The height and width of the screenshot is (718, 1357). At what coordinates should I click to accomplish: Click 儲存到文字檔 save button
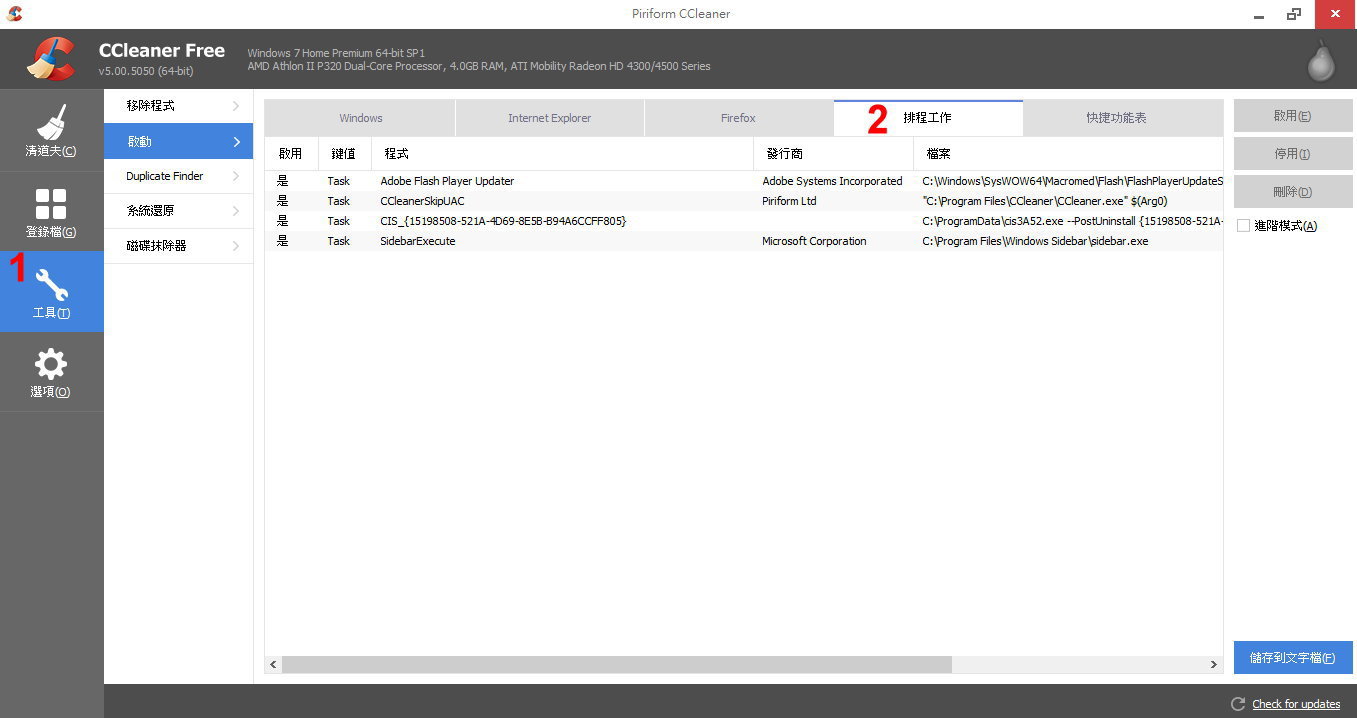(1293, 658)
